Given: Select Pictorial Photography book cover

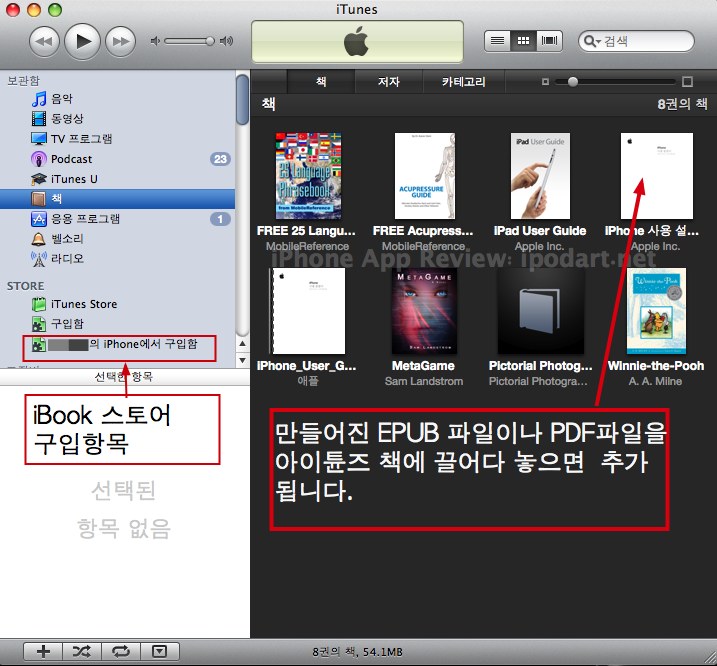Looking at the screenshot, I should coord(540,311).
